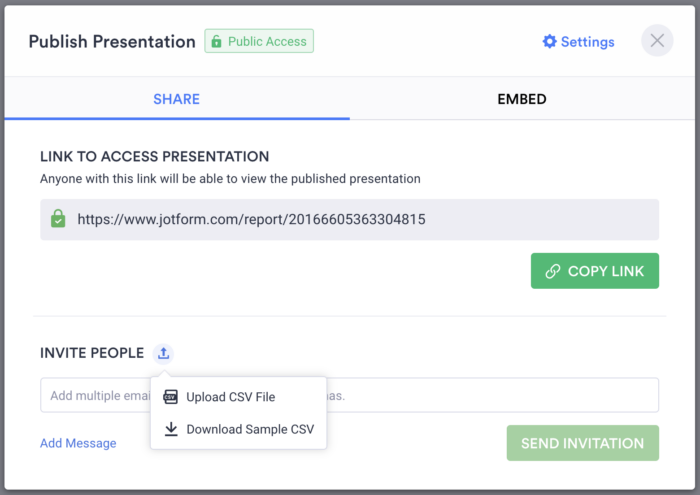
Task: Close the Publish Presentation dialog
Action: [x=657, y=41]
